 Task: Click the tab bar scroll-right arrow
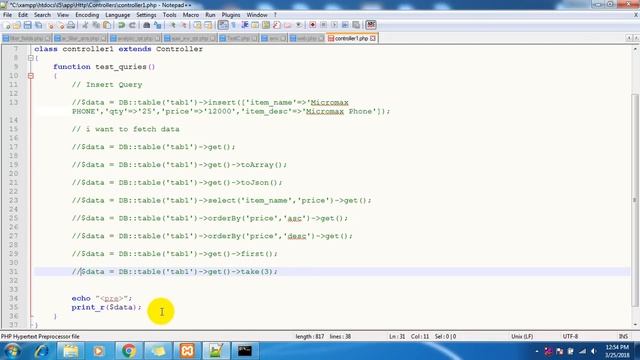pos(636,38)
